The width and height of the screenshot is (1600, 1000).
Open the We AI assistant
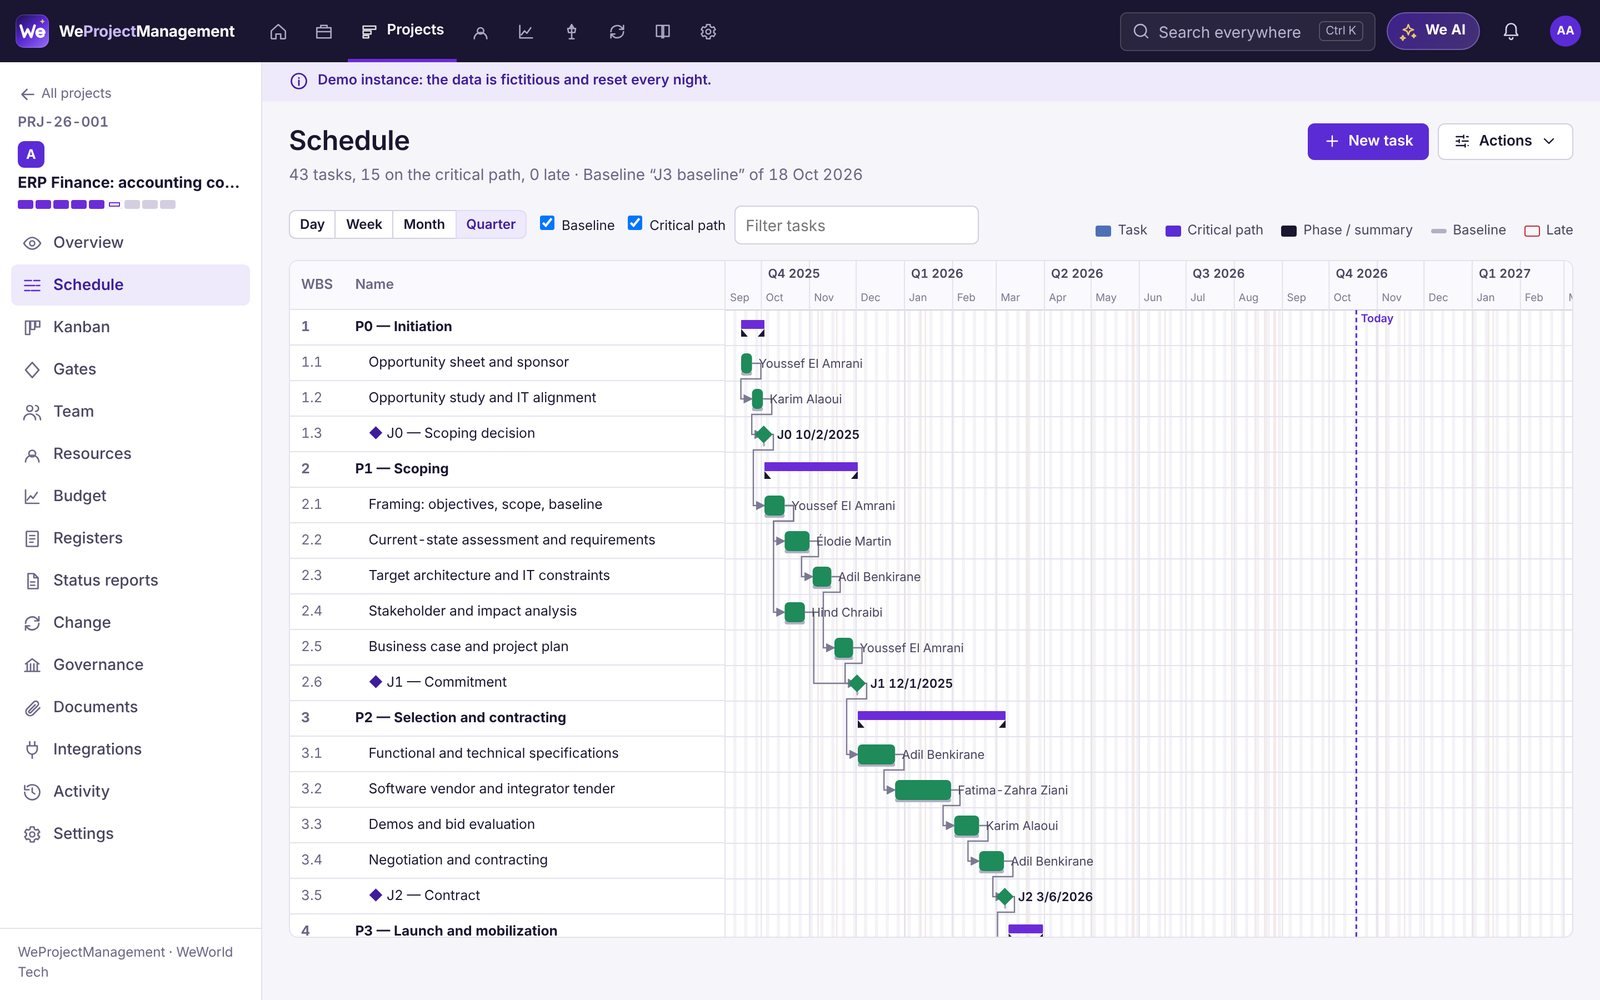point(1433,31)
